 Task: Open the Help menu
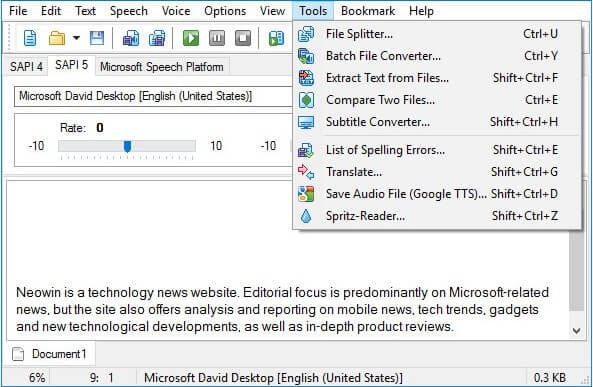point(421,11)
